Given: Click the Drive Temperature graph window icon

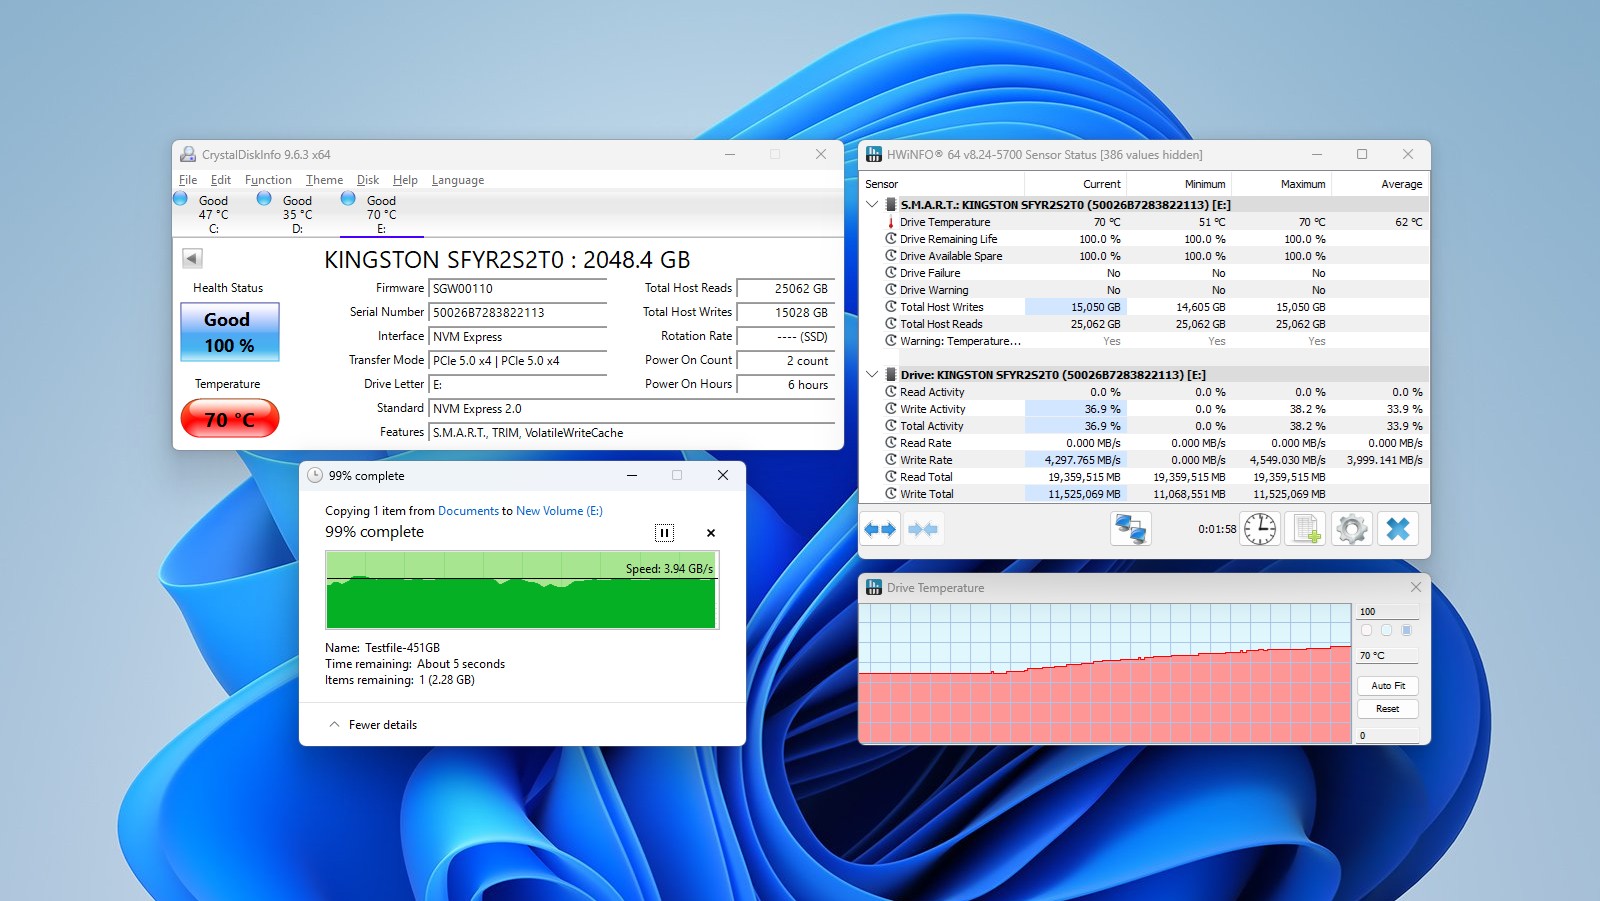Looking at the screenshot, I should pos(874,588).
